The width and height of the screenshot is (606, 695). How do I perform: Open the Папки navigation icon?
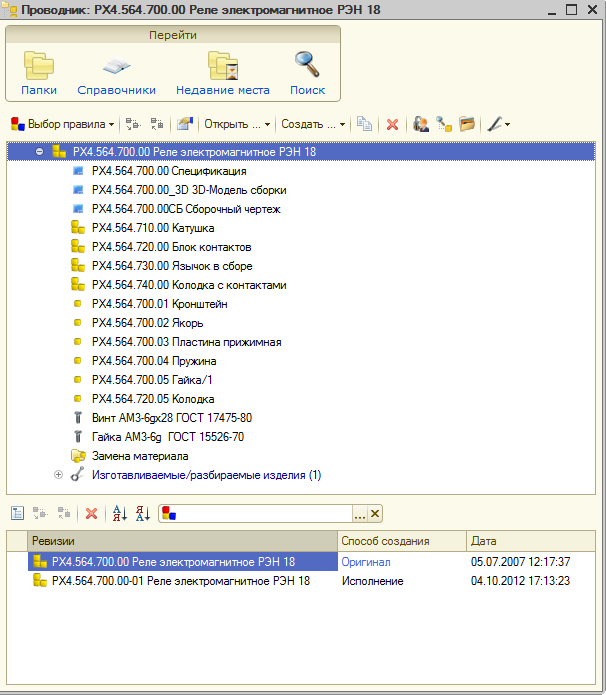pyautogui.click(x=39, y=66)
